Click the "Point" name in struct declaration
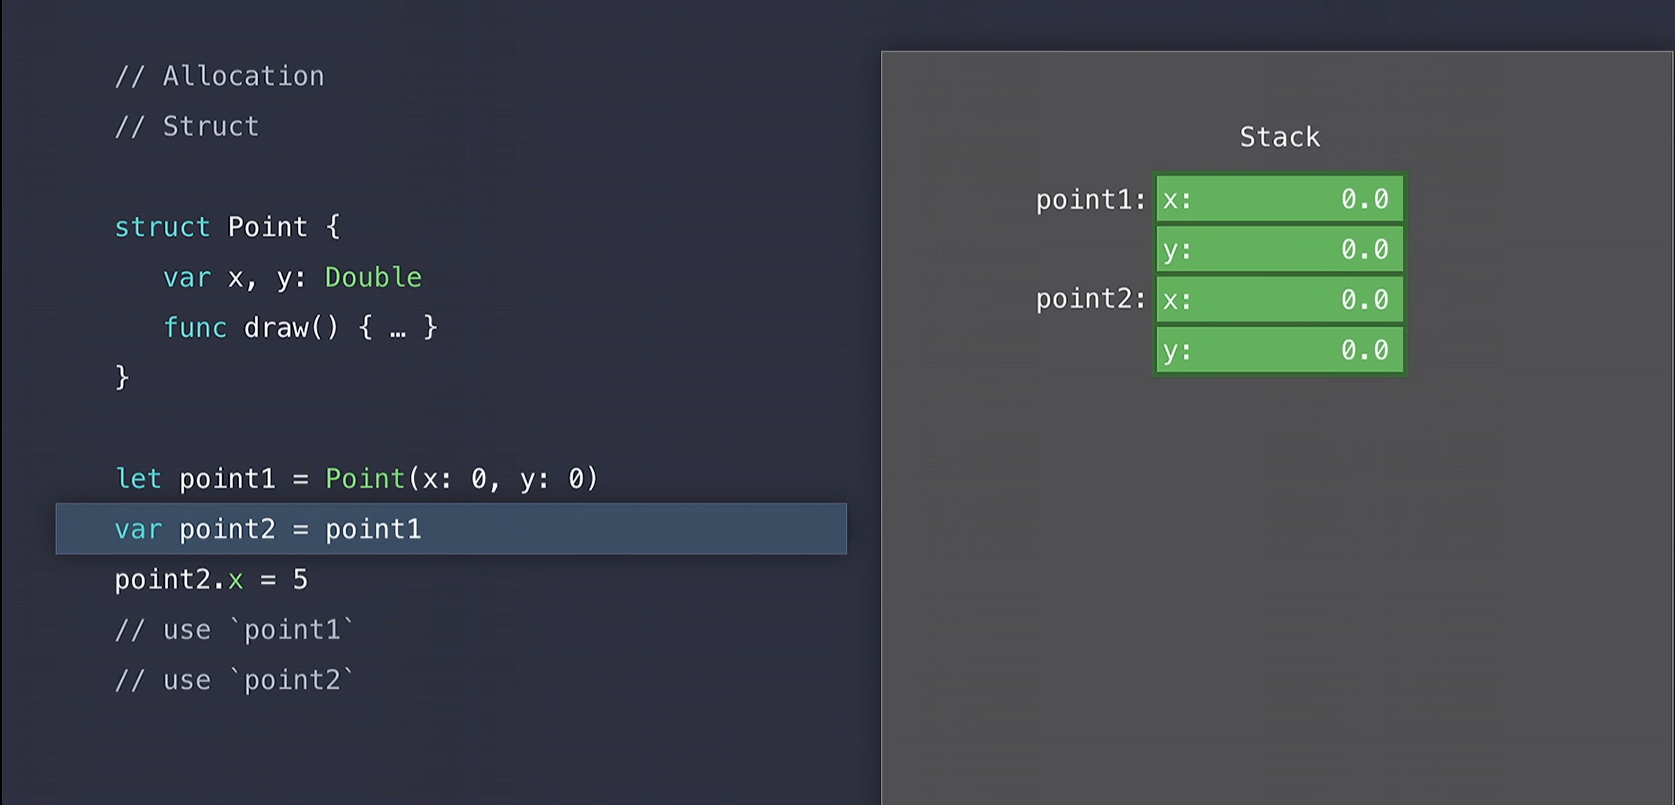This screenshot has height=805, width=1675. click(267, 227)
